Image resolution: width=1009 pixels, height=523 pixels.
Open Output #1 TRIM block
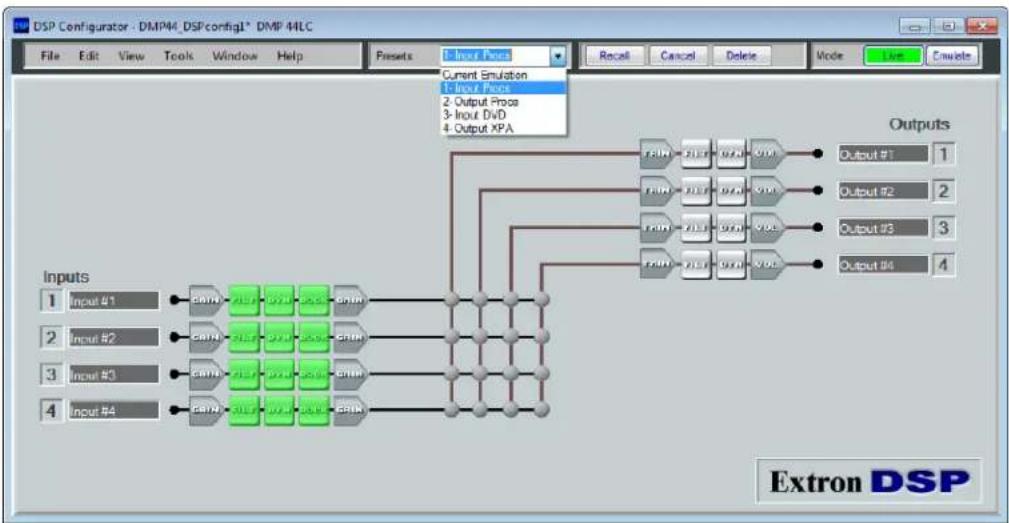(x=657, y=154)
